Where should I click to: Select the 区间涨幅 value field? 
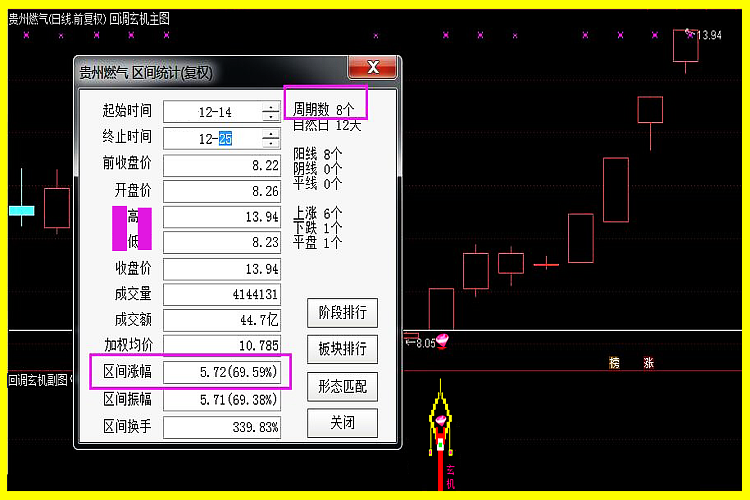[x=222, y=372]
